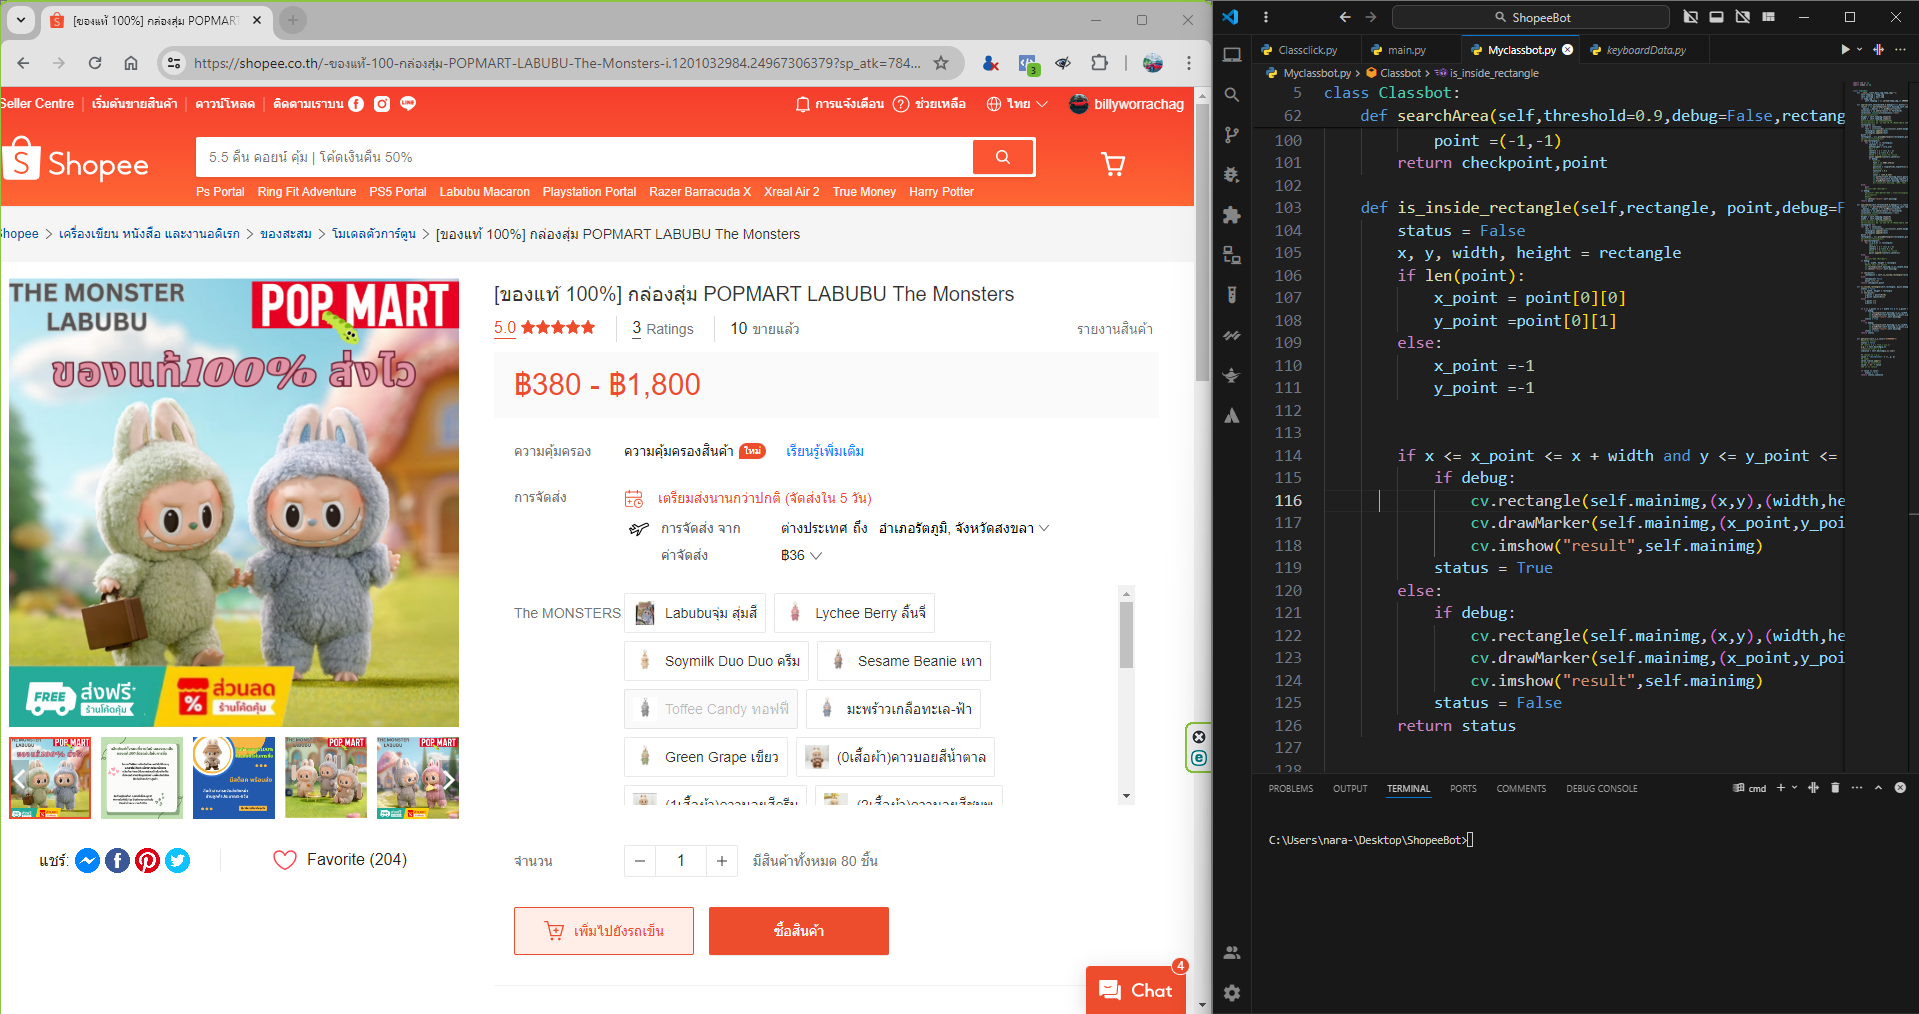
Task: Share product on Pinterest icon
Action: [x=148, y=860]
